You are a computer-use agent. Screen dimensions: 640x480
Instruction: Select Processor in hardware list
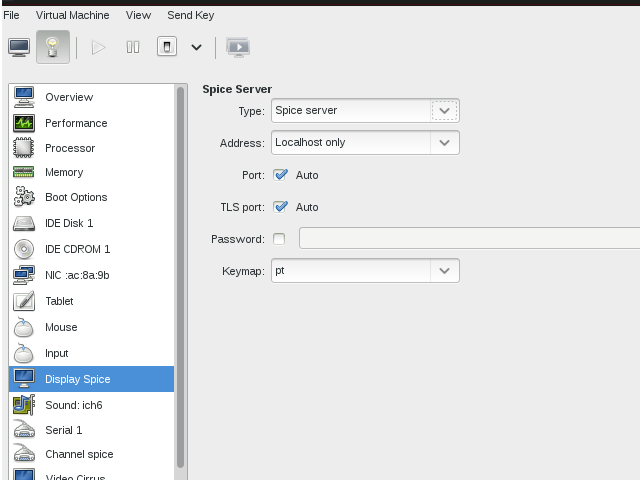(91, 148)
